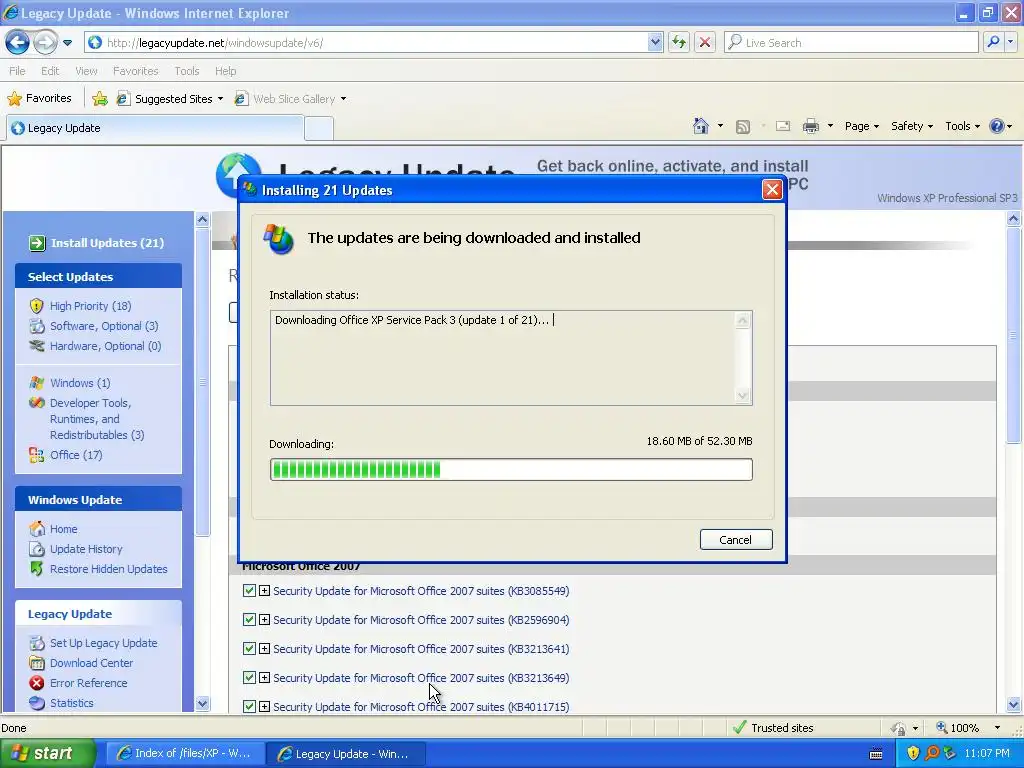This screenshot has width=1024, height=768.
Task: Click the IE Back navigation arrow
Action: coord(18,43)
